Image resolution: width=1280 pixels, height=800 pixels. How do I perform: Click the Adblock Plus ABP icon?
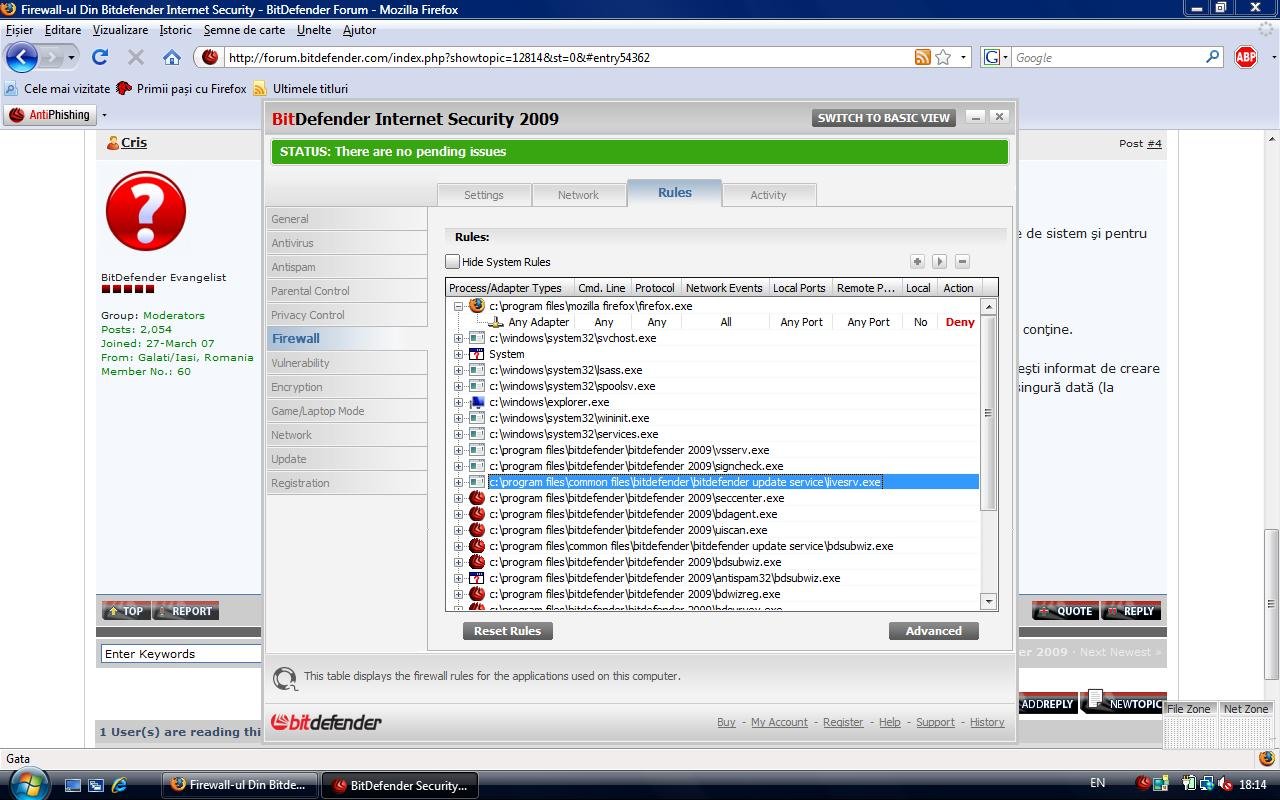(1246, 57)
